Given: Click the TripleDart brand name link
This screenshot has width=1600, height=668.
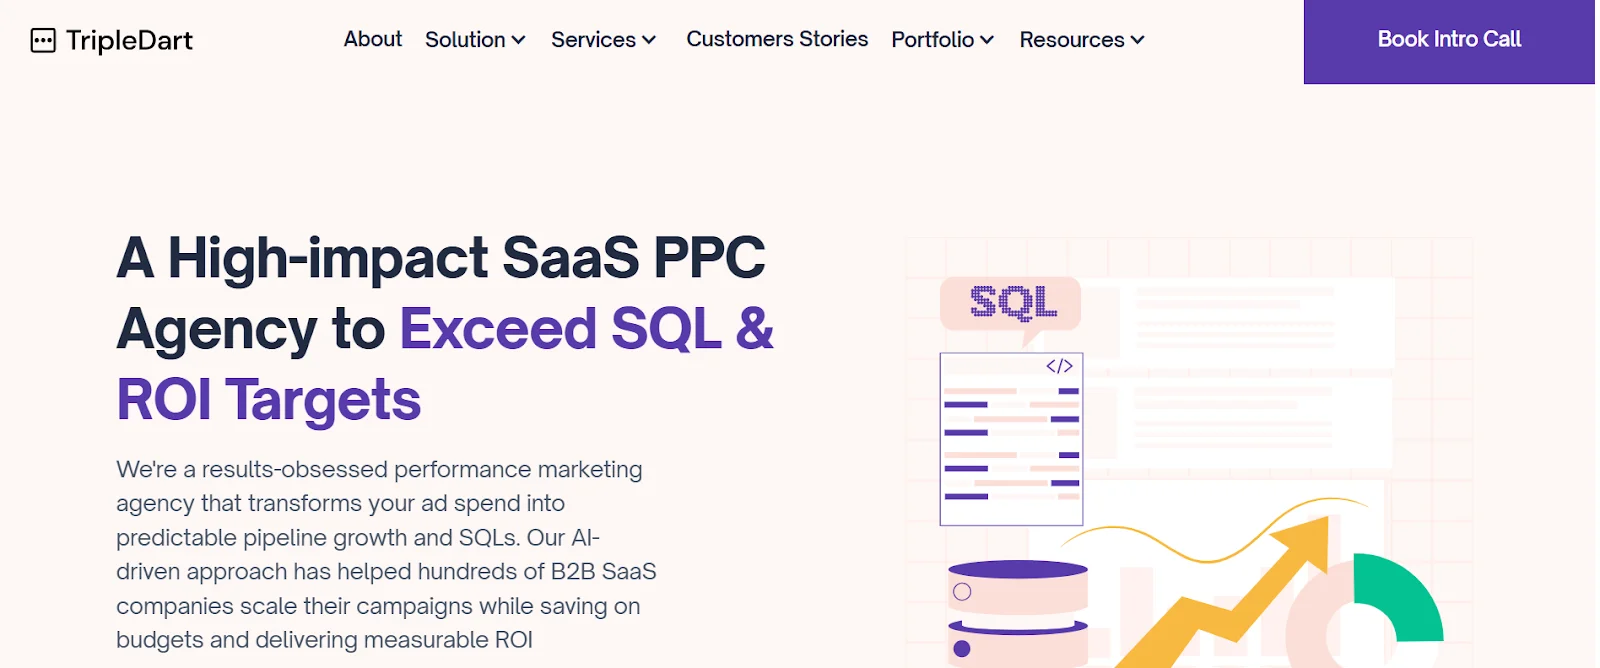Looking at the screenshot, I should (x=129, y=41).
